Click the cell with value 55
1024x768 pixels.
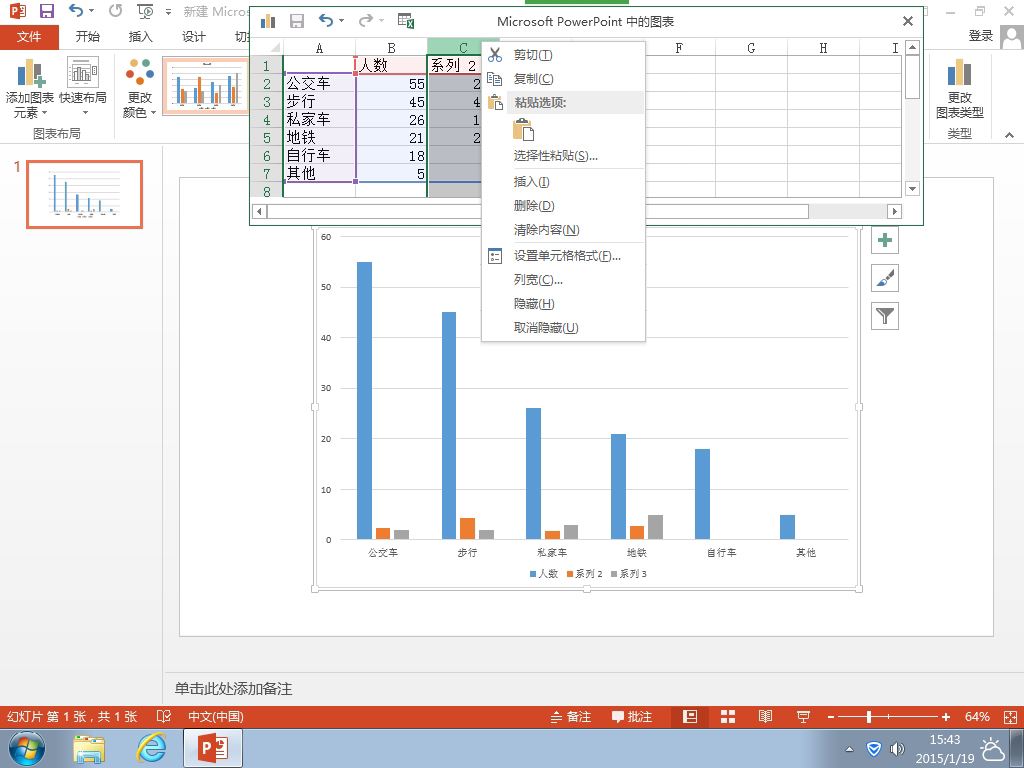(x=391, y=84)
